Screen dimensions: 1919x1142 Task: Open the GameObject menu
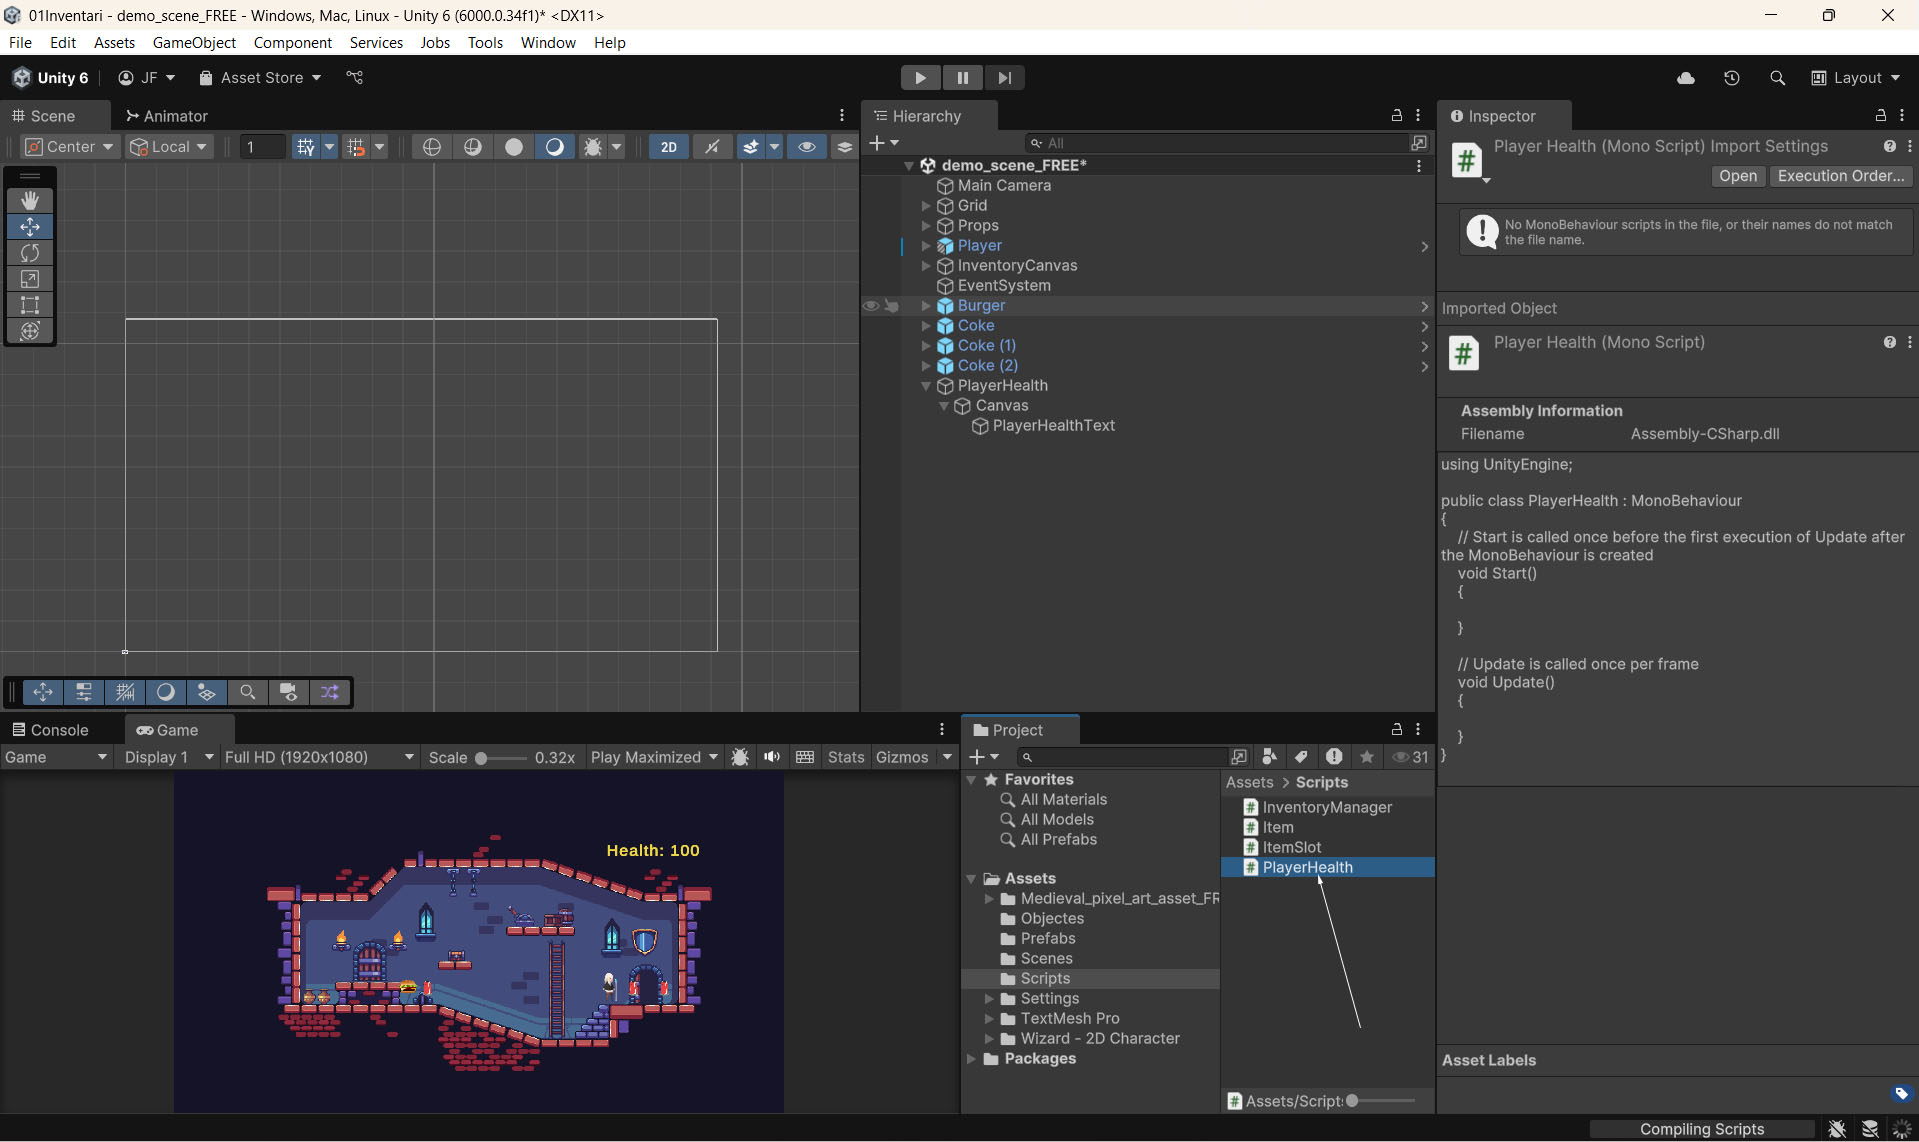click(194, 43)
